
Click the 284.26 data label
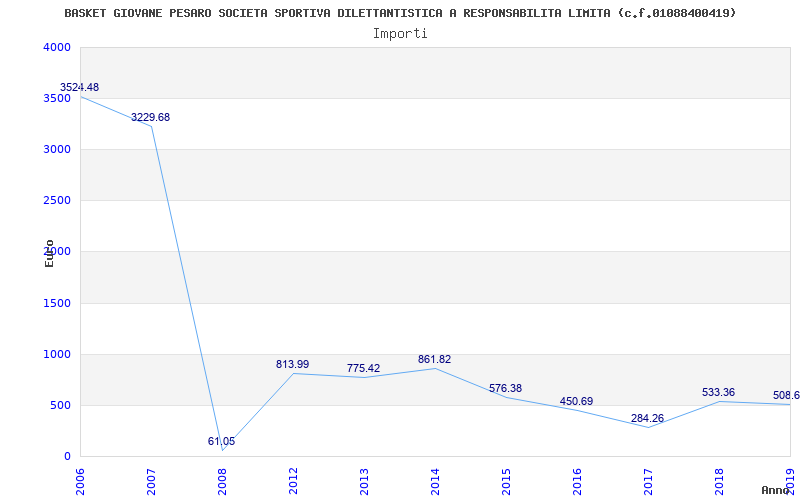(x=647, y=418)
